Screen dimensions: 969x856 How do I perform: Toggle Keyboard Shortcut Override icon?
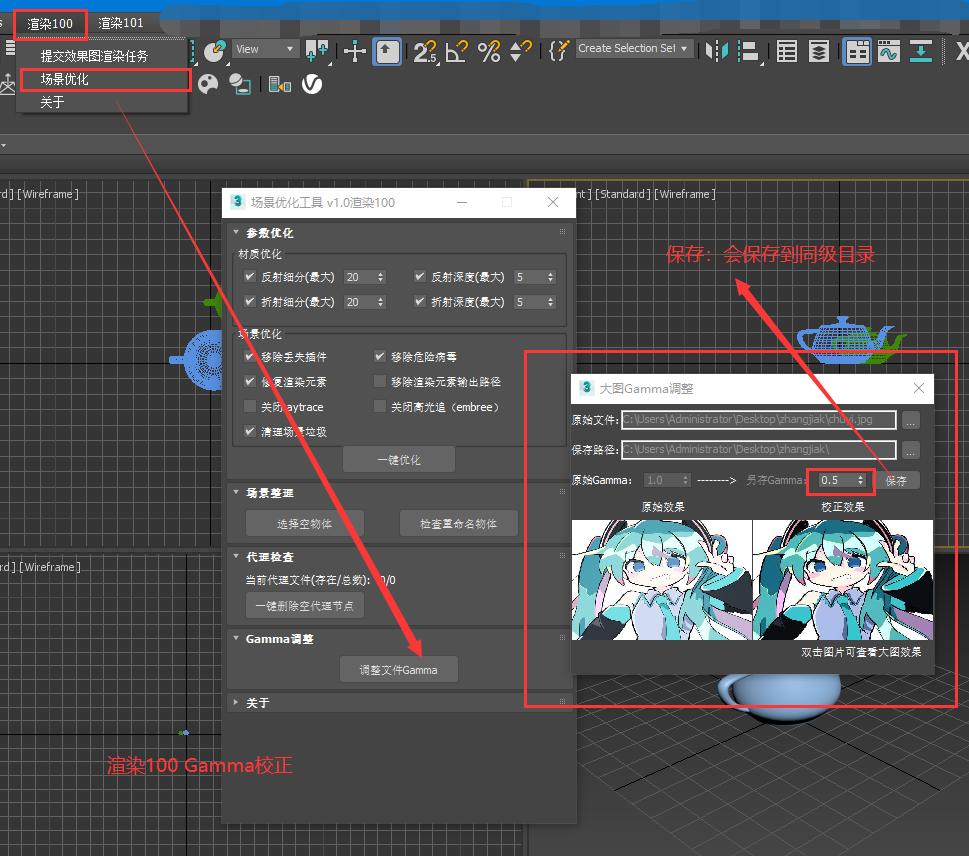pos(387,51)
